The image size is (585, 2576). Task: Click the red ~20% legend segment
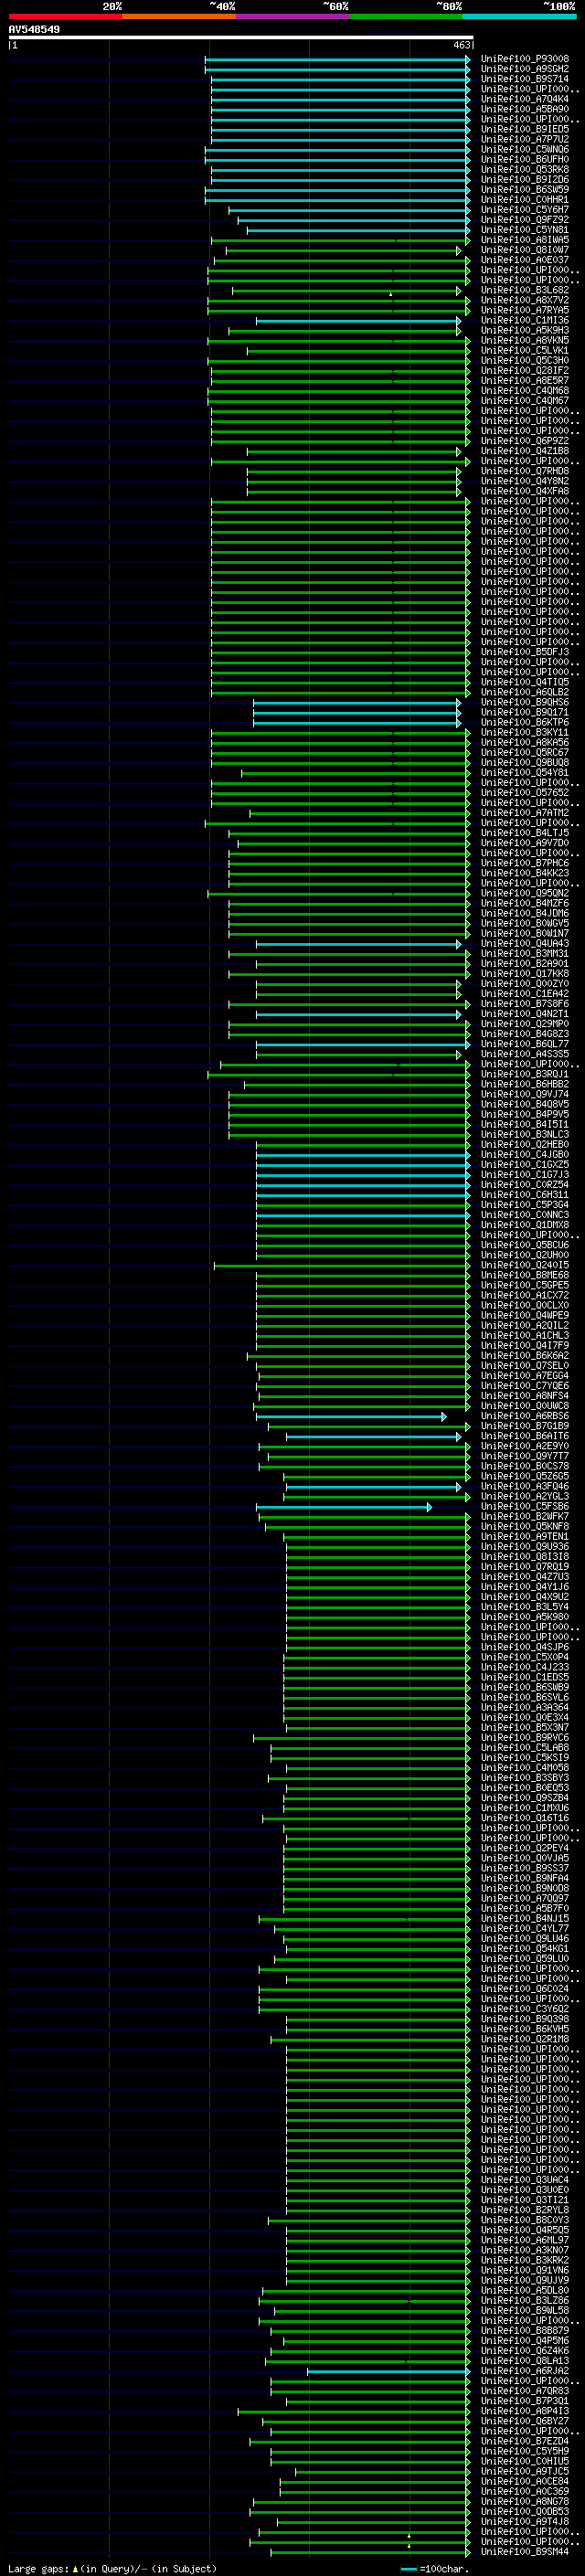[x=65, y=16]
